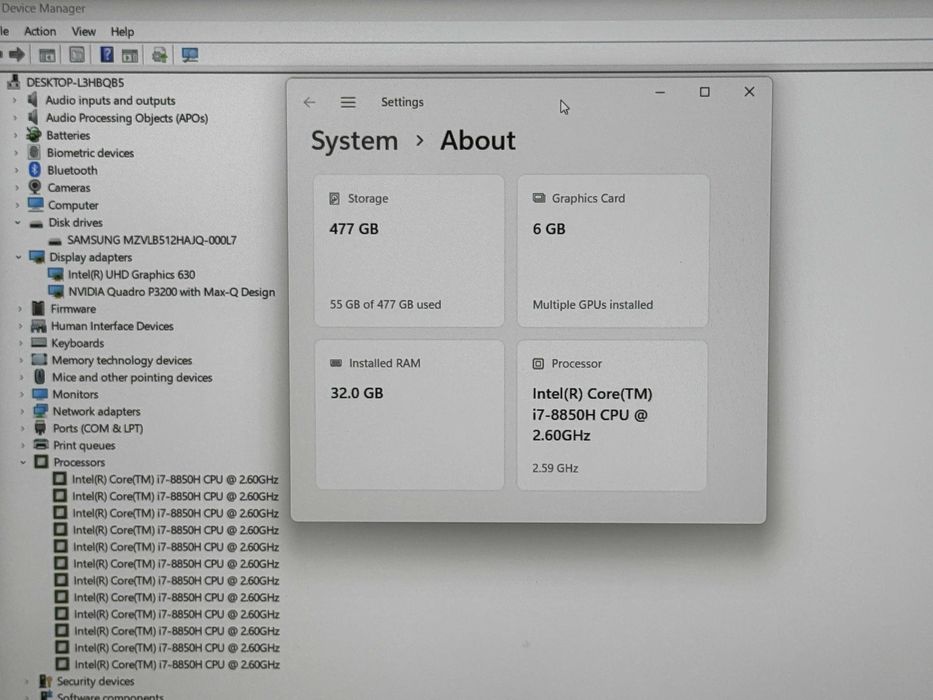Click the Human Interface Devices icon
This screenshot has height=700, width=933.
[39, 326]
